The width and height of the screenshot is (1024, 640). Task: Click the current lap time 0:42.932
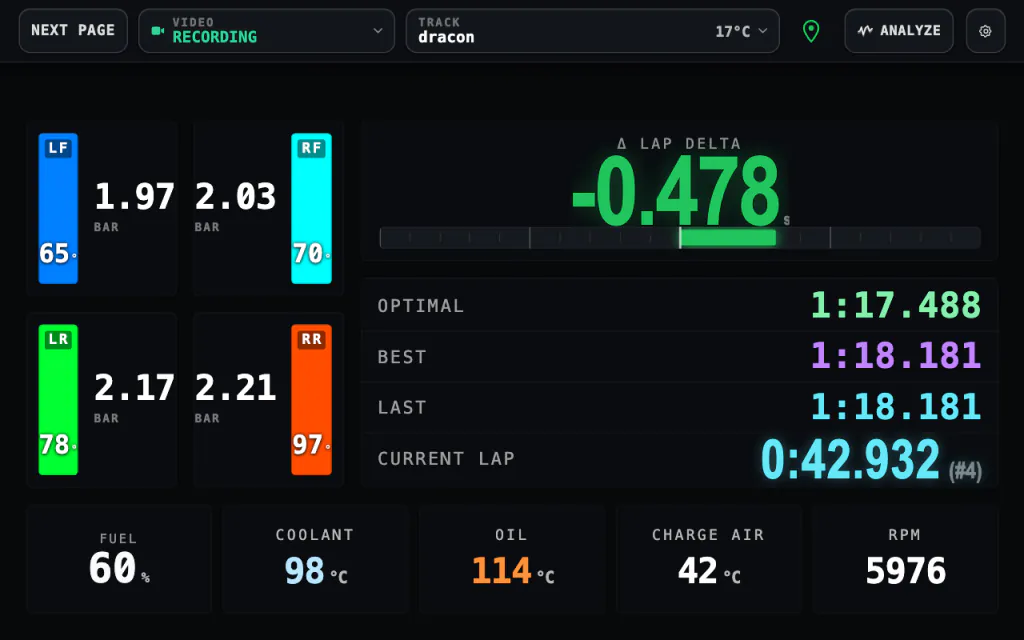tap(850, 459)
